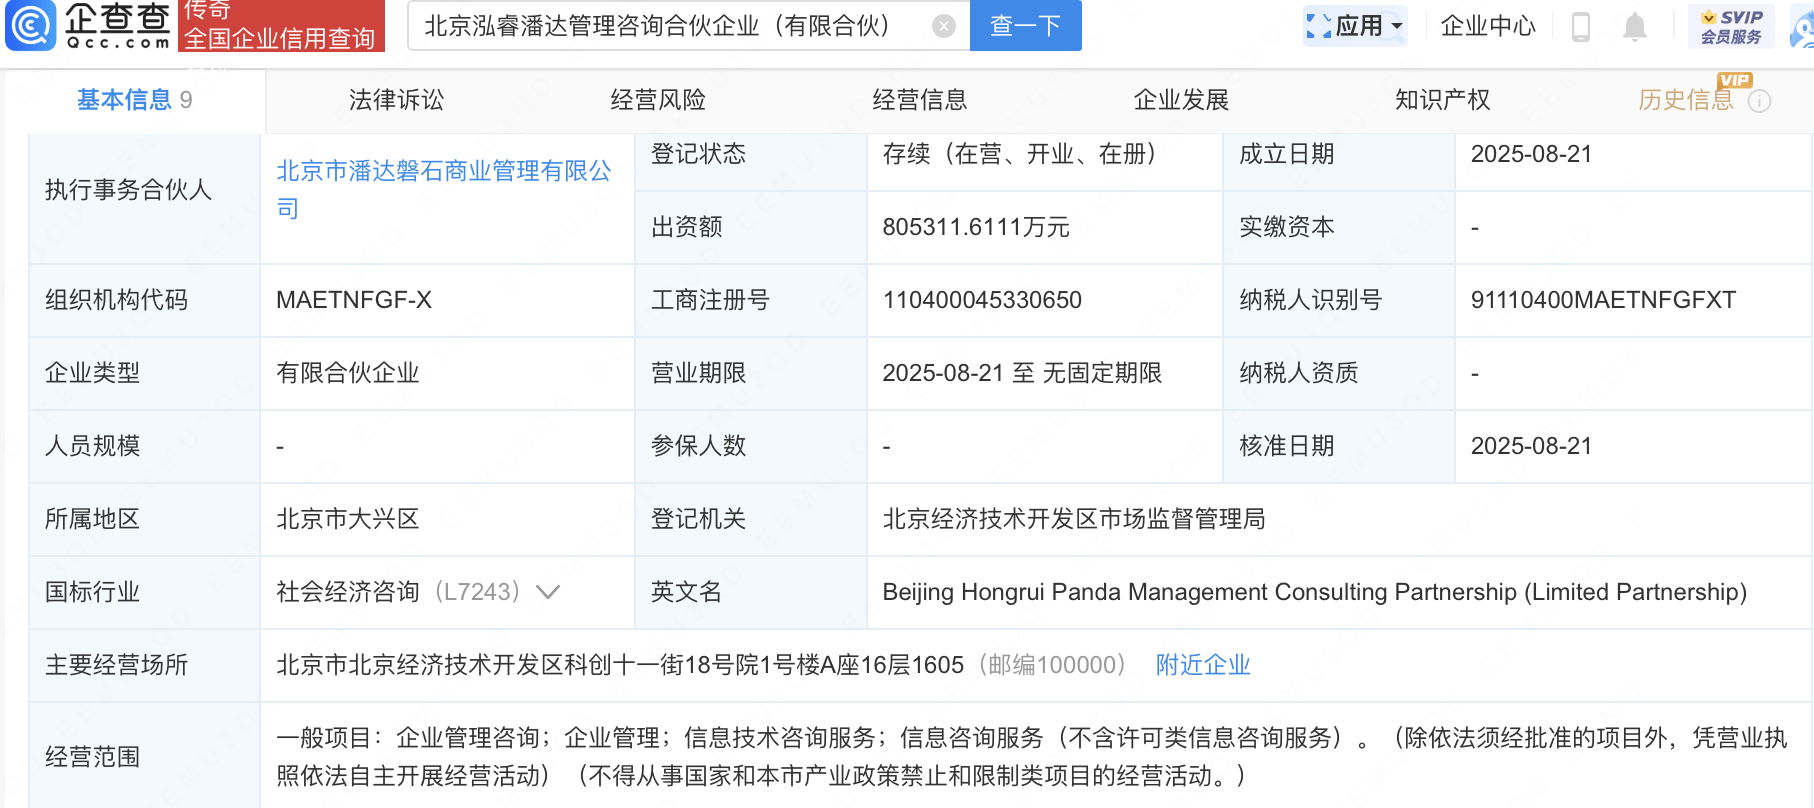Select taxpayer ID 91110400MAETNFGFXT

point(1603,300)
